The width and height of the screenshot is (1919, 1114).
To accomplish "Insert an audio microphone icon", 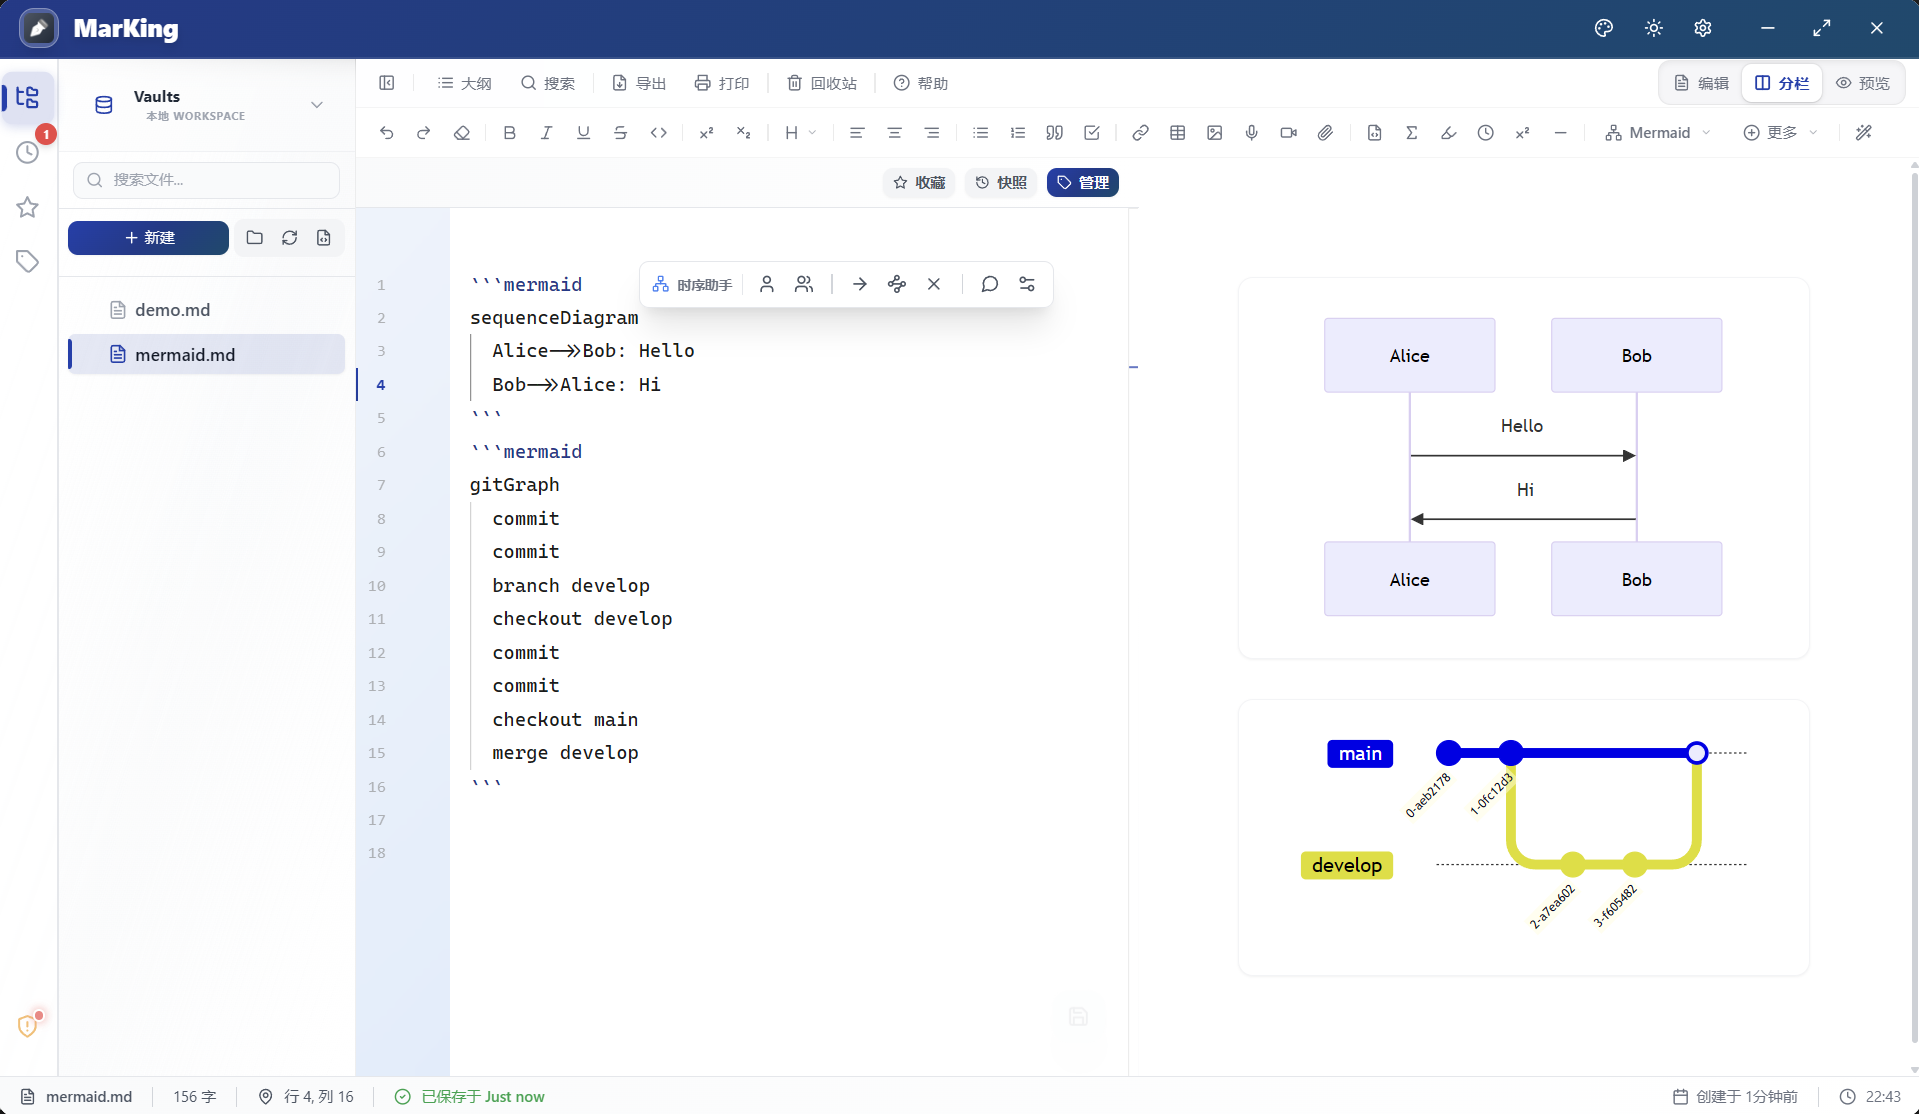I will point(1251,133).
